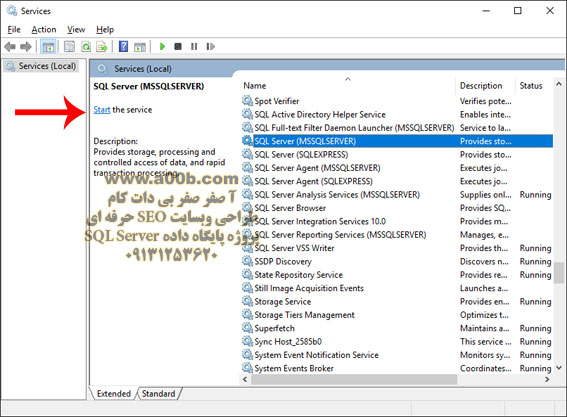Click the Export List toolbar icon
567x417 pixels.
[102, 47]
